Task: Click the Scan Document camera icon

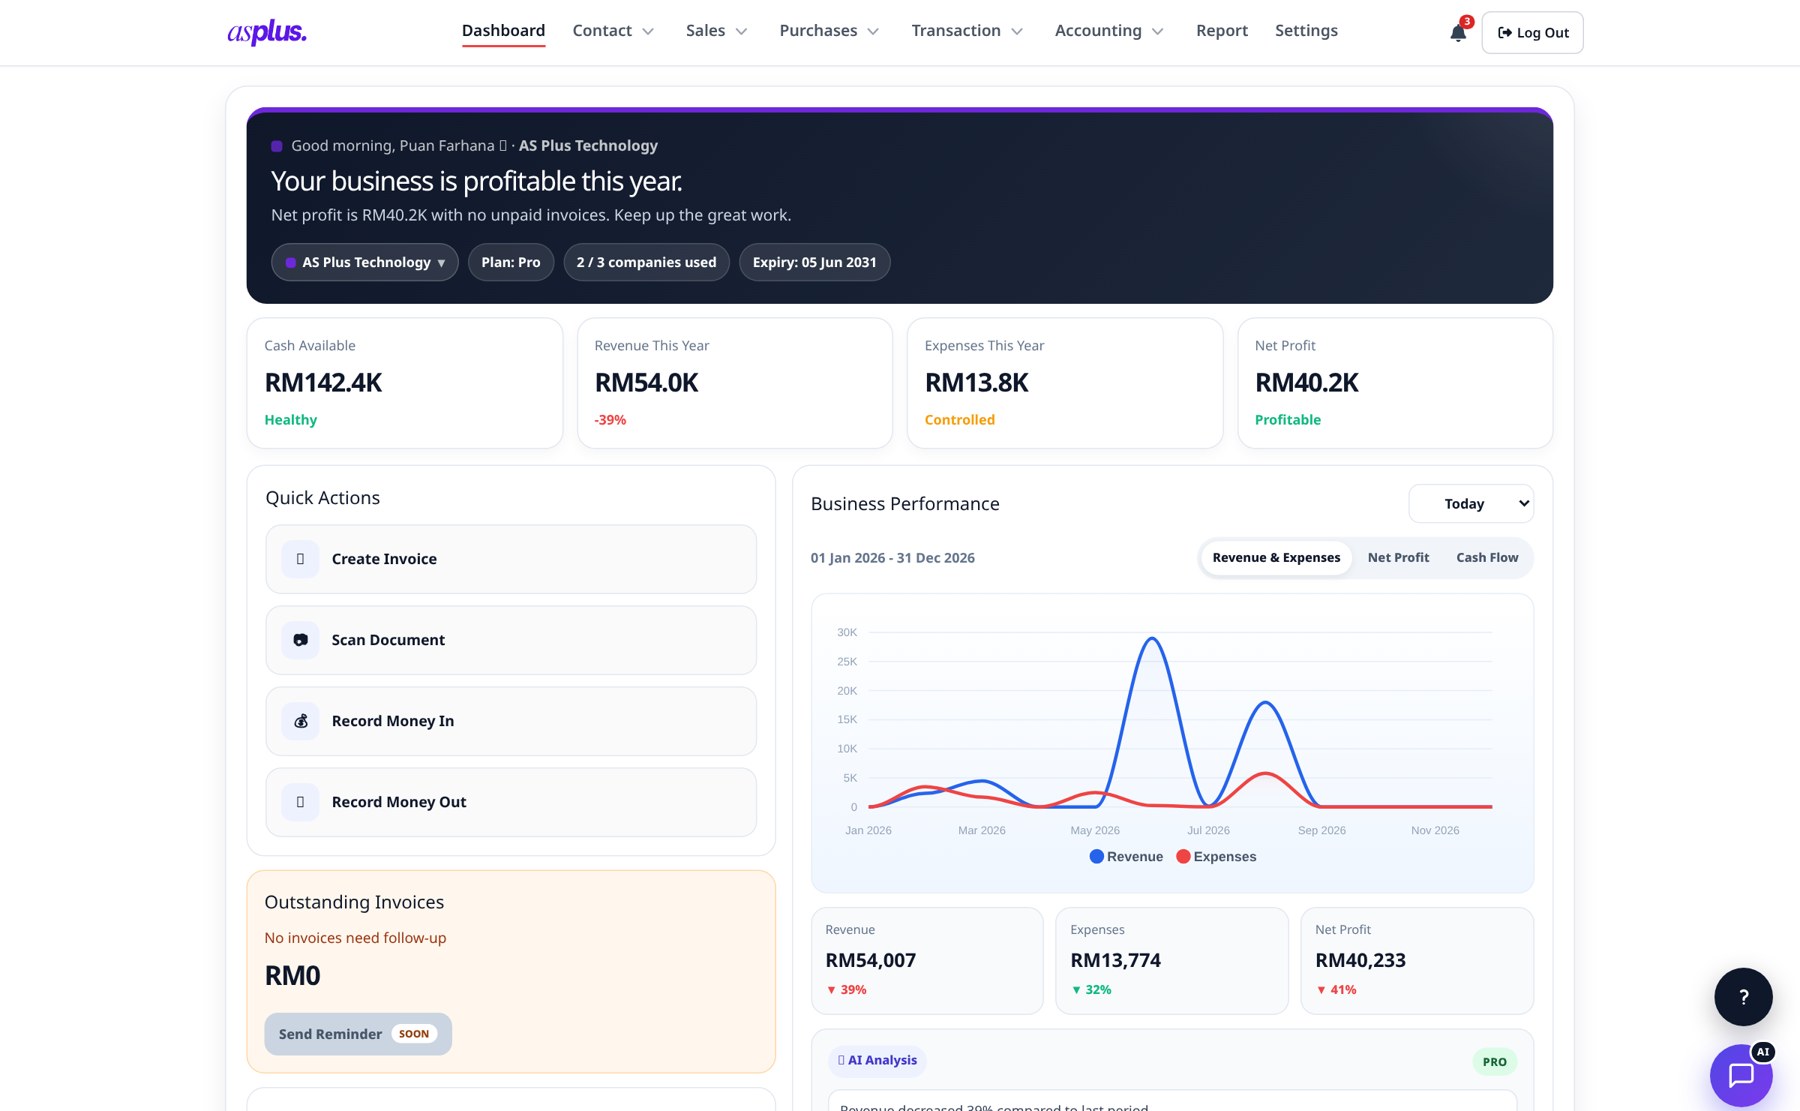Action: point(300,640)
